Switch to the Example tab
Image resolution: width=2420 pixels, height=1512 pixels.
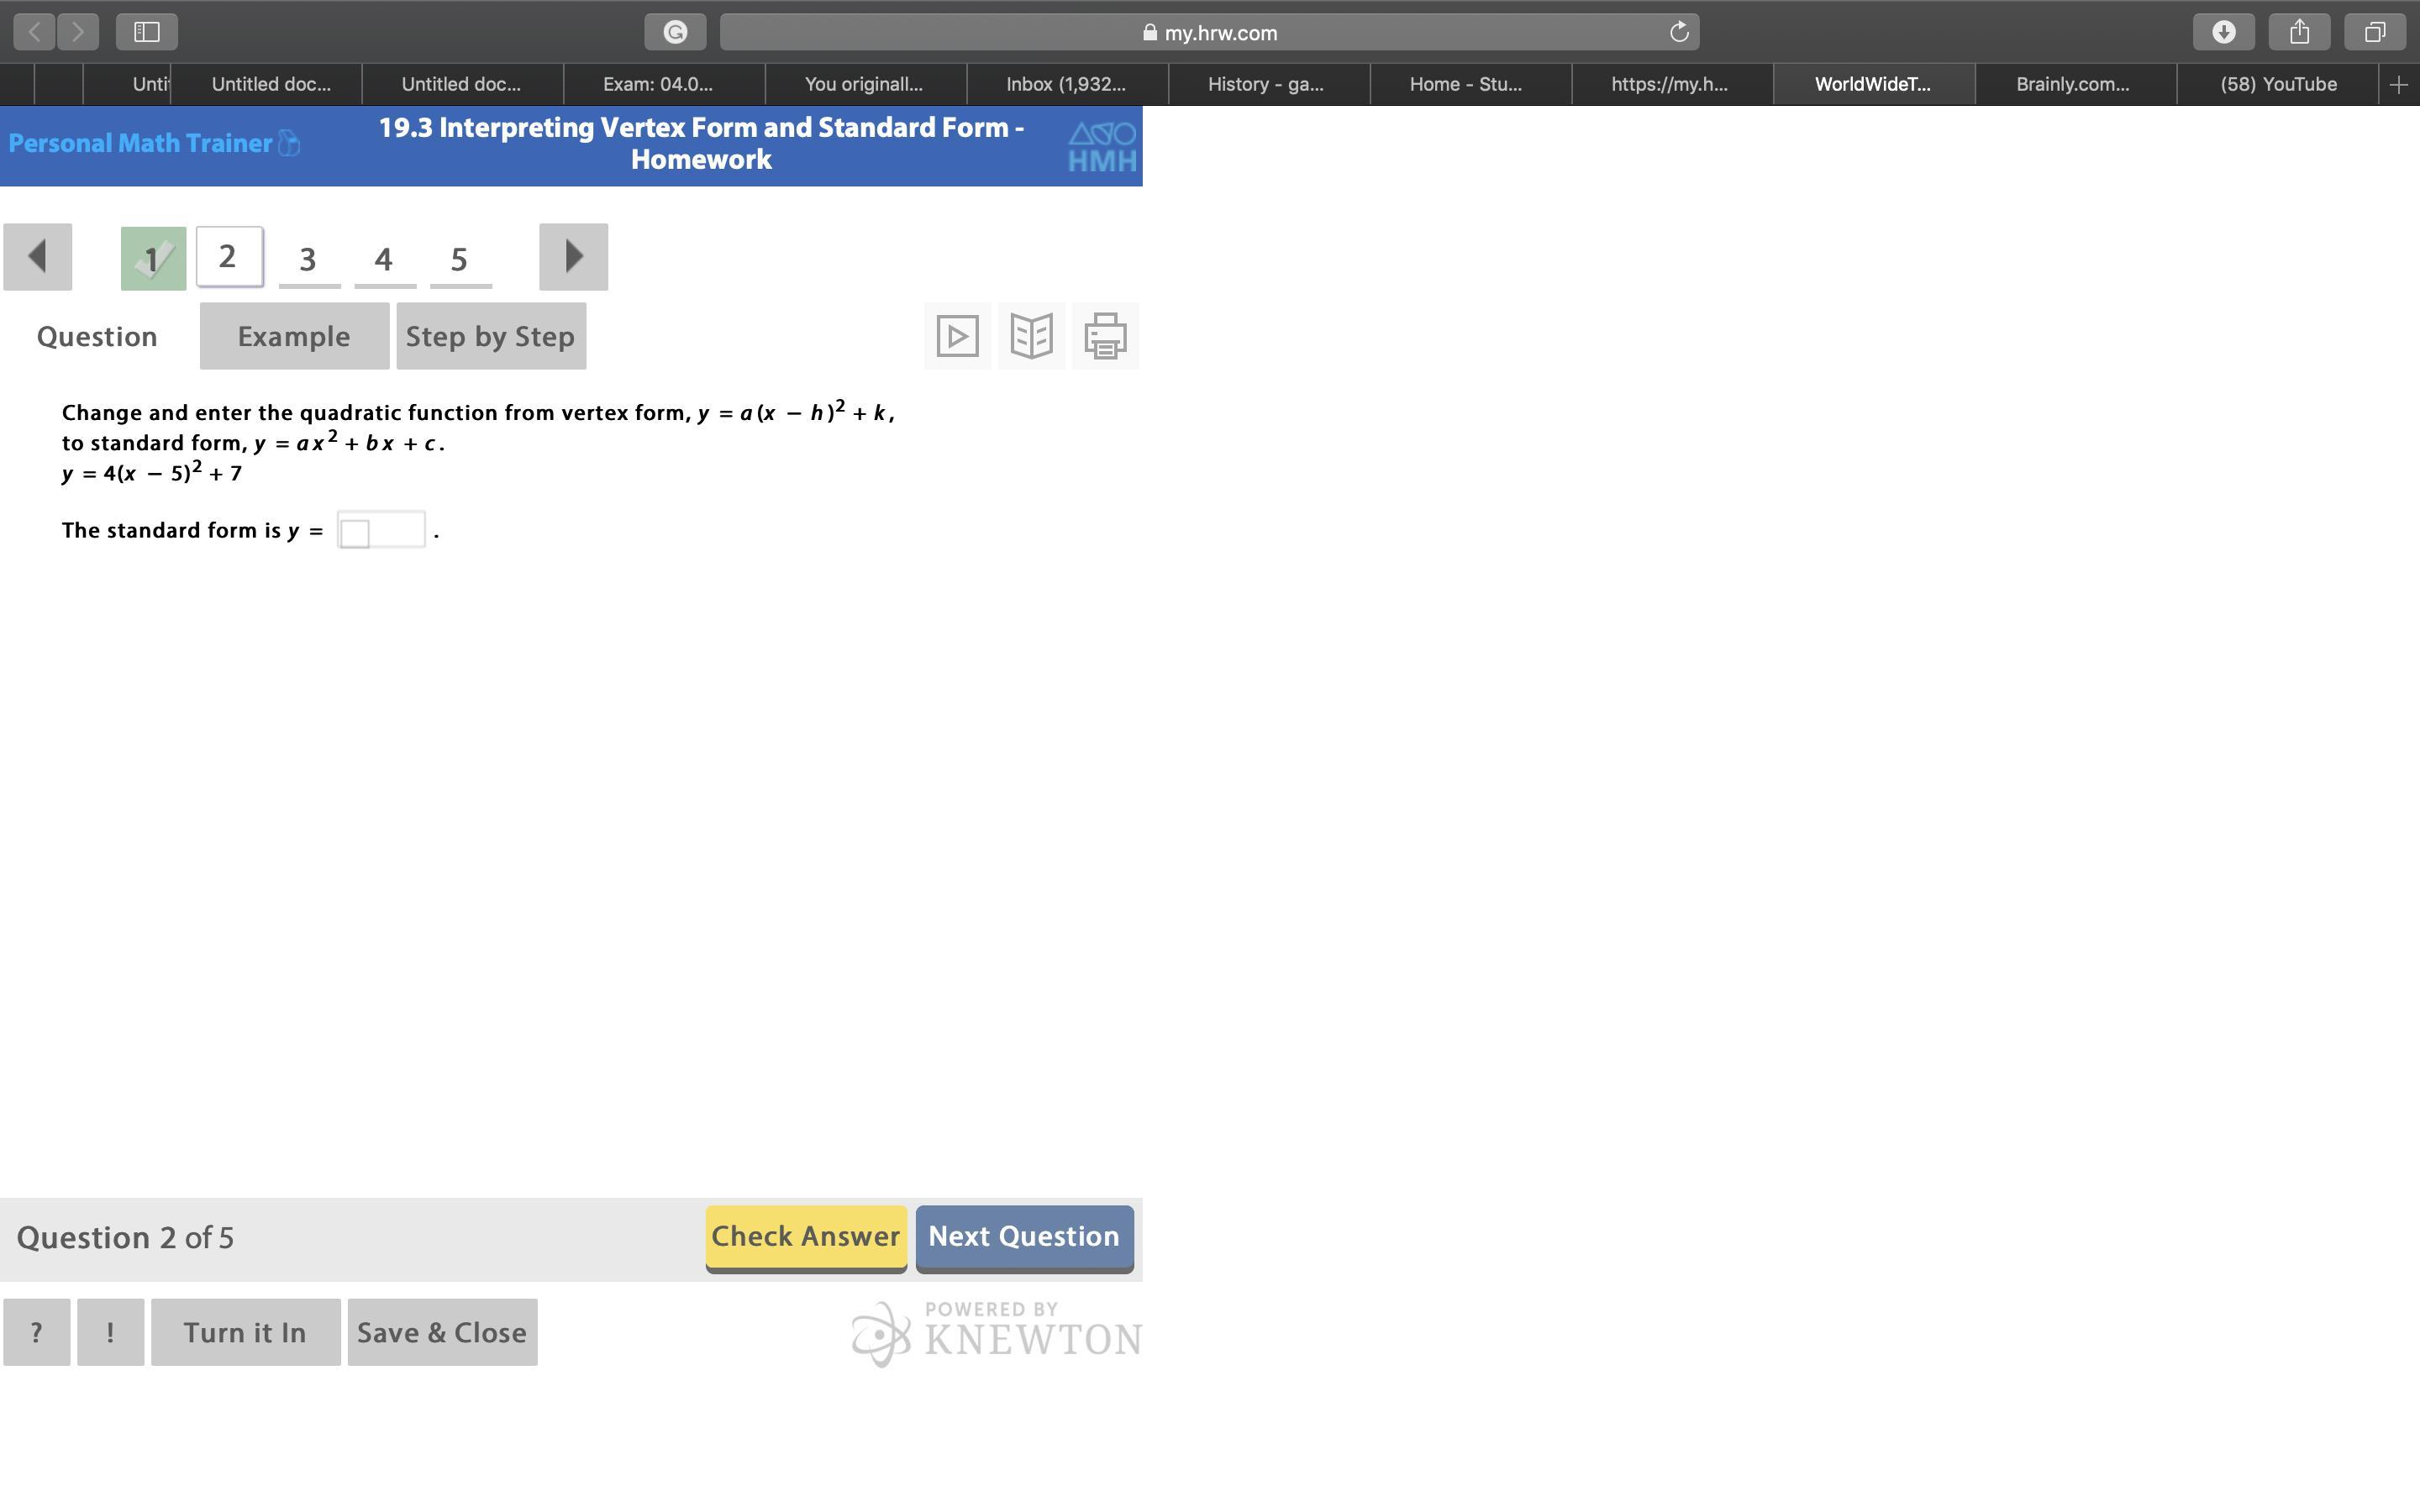coord(294,336)
